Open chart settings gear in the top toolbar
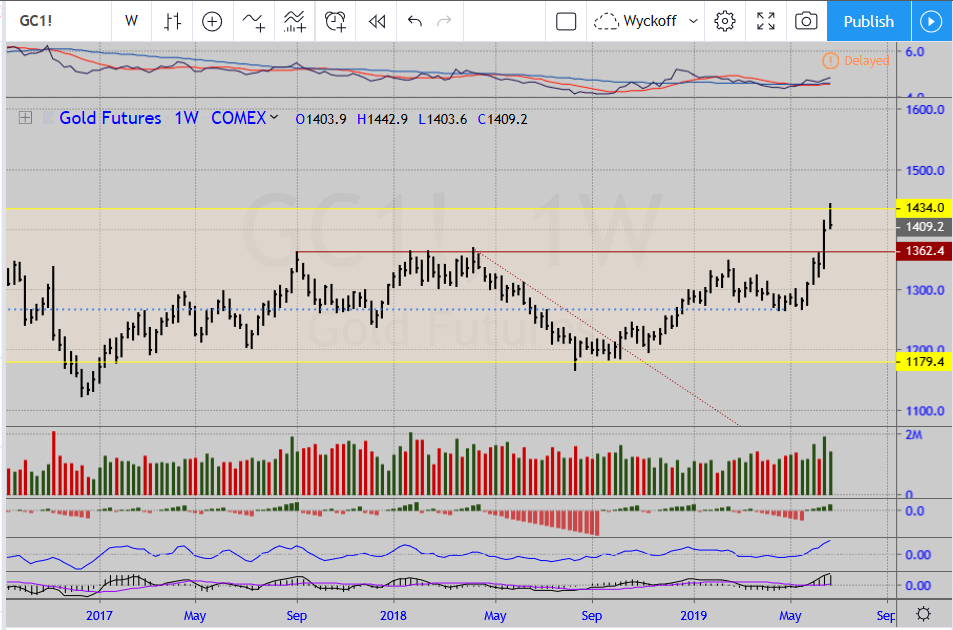953x630 pixels. [x=725, y=21]
